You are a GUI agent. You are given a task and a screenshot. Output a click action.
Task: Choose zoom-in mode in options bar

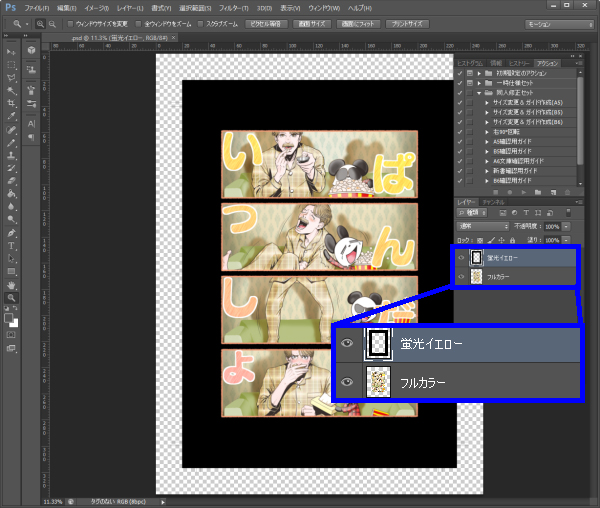40,24
